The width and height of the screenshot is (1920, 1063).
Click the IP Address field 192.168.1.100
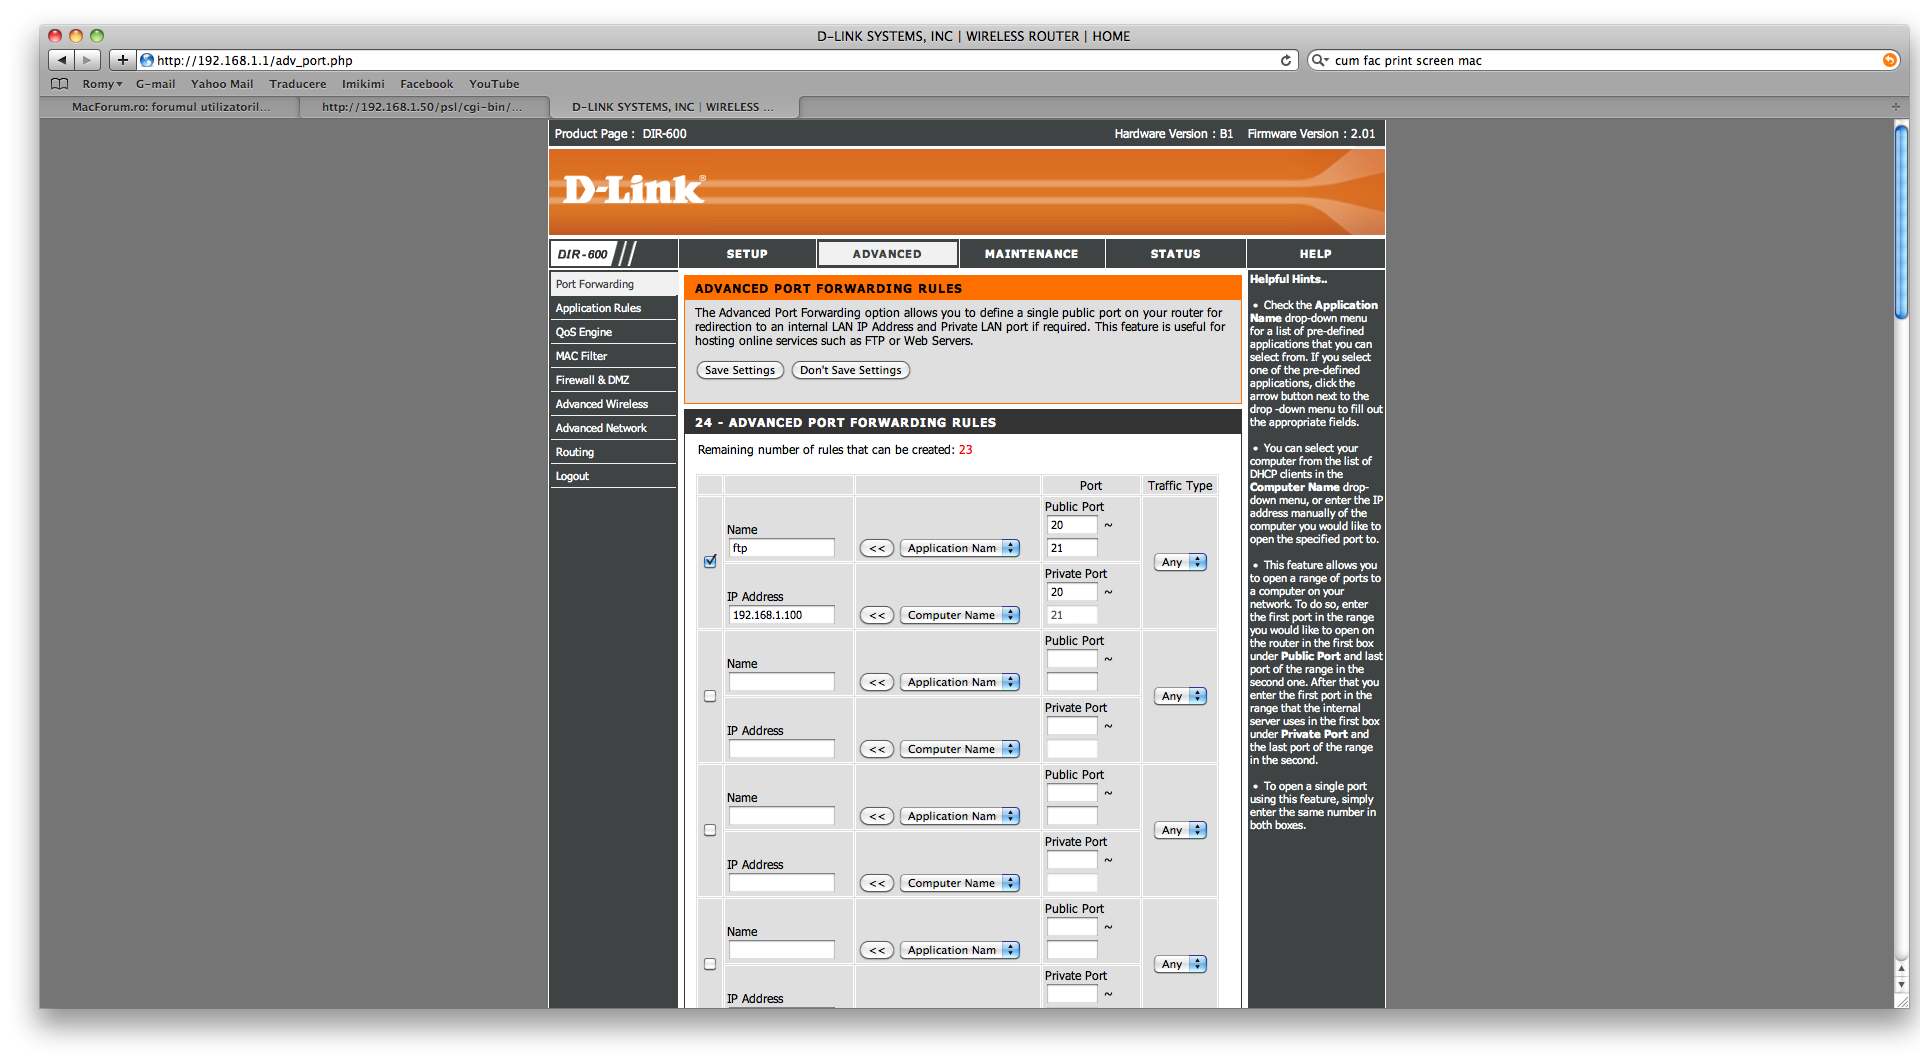pos(782,616)
